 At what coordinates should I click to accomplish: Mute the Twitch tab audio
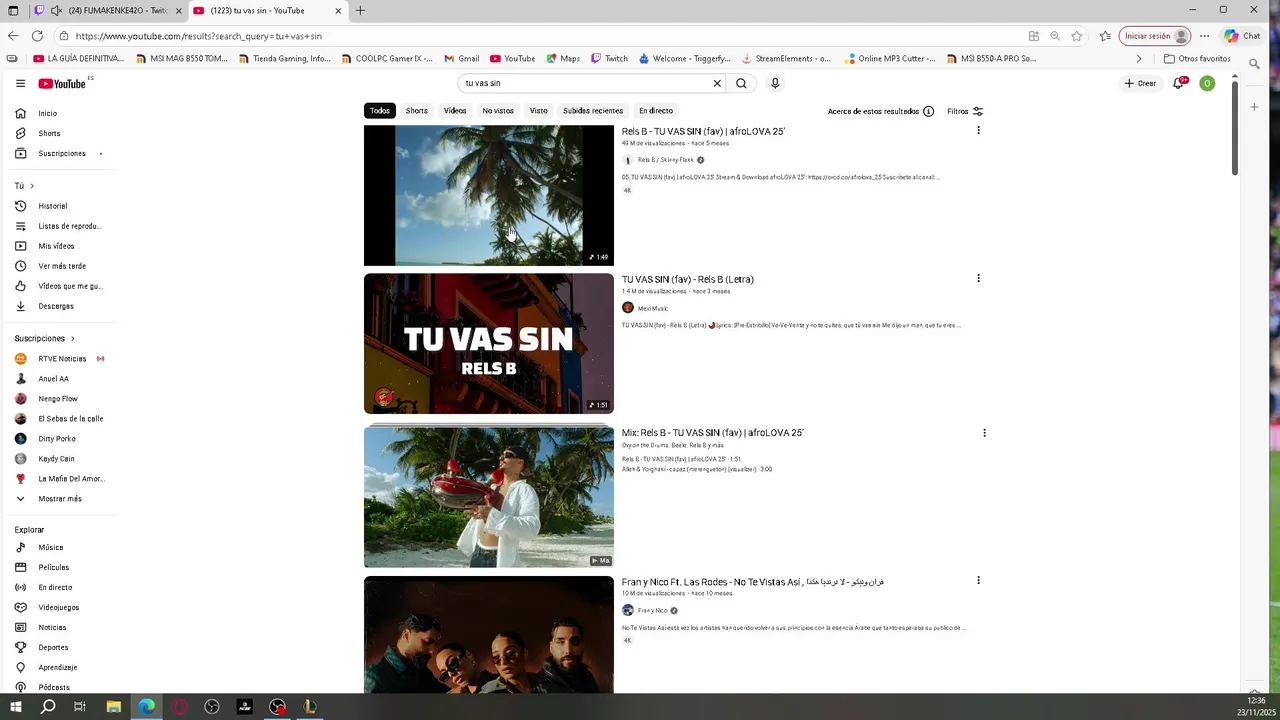coord(56,11)
